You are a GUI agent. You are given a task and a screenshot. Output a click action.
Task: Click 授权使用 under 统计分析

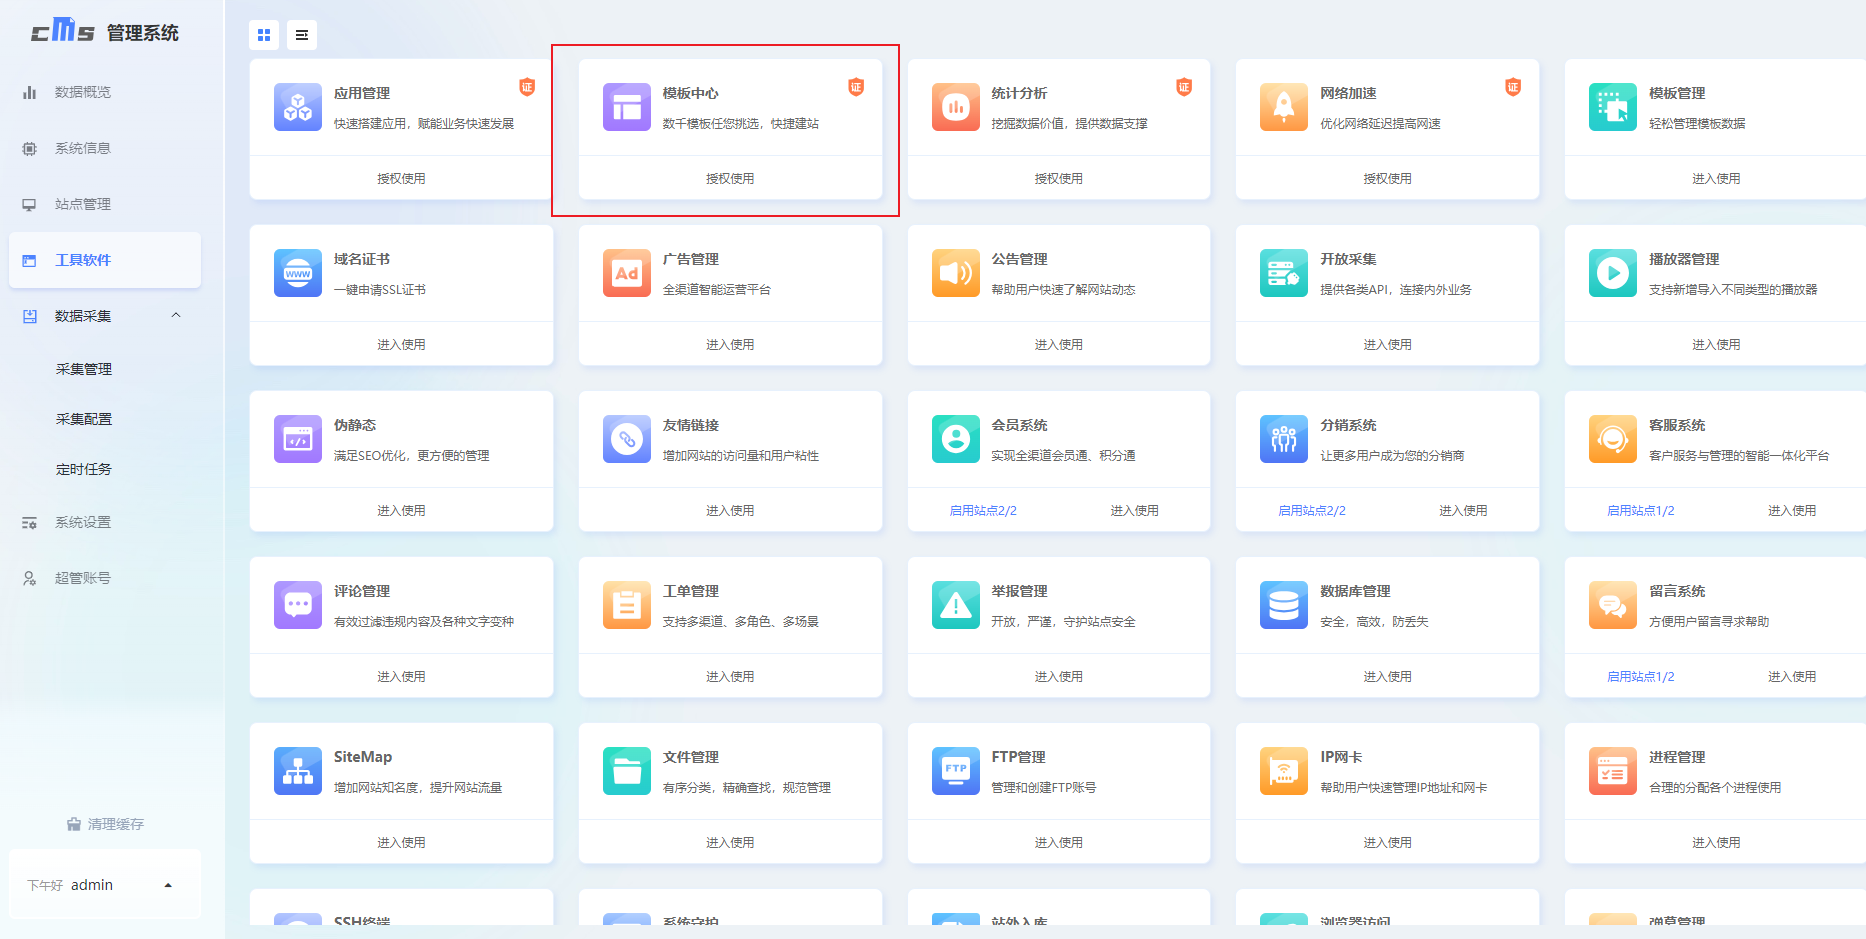1058,178
